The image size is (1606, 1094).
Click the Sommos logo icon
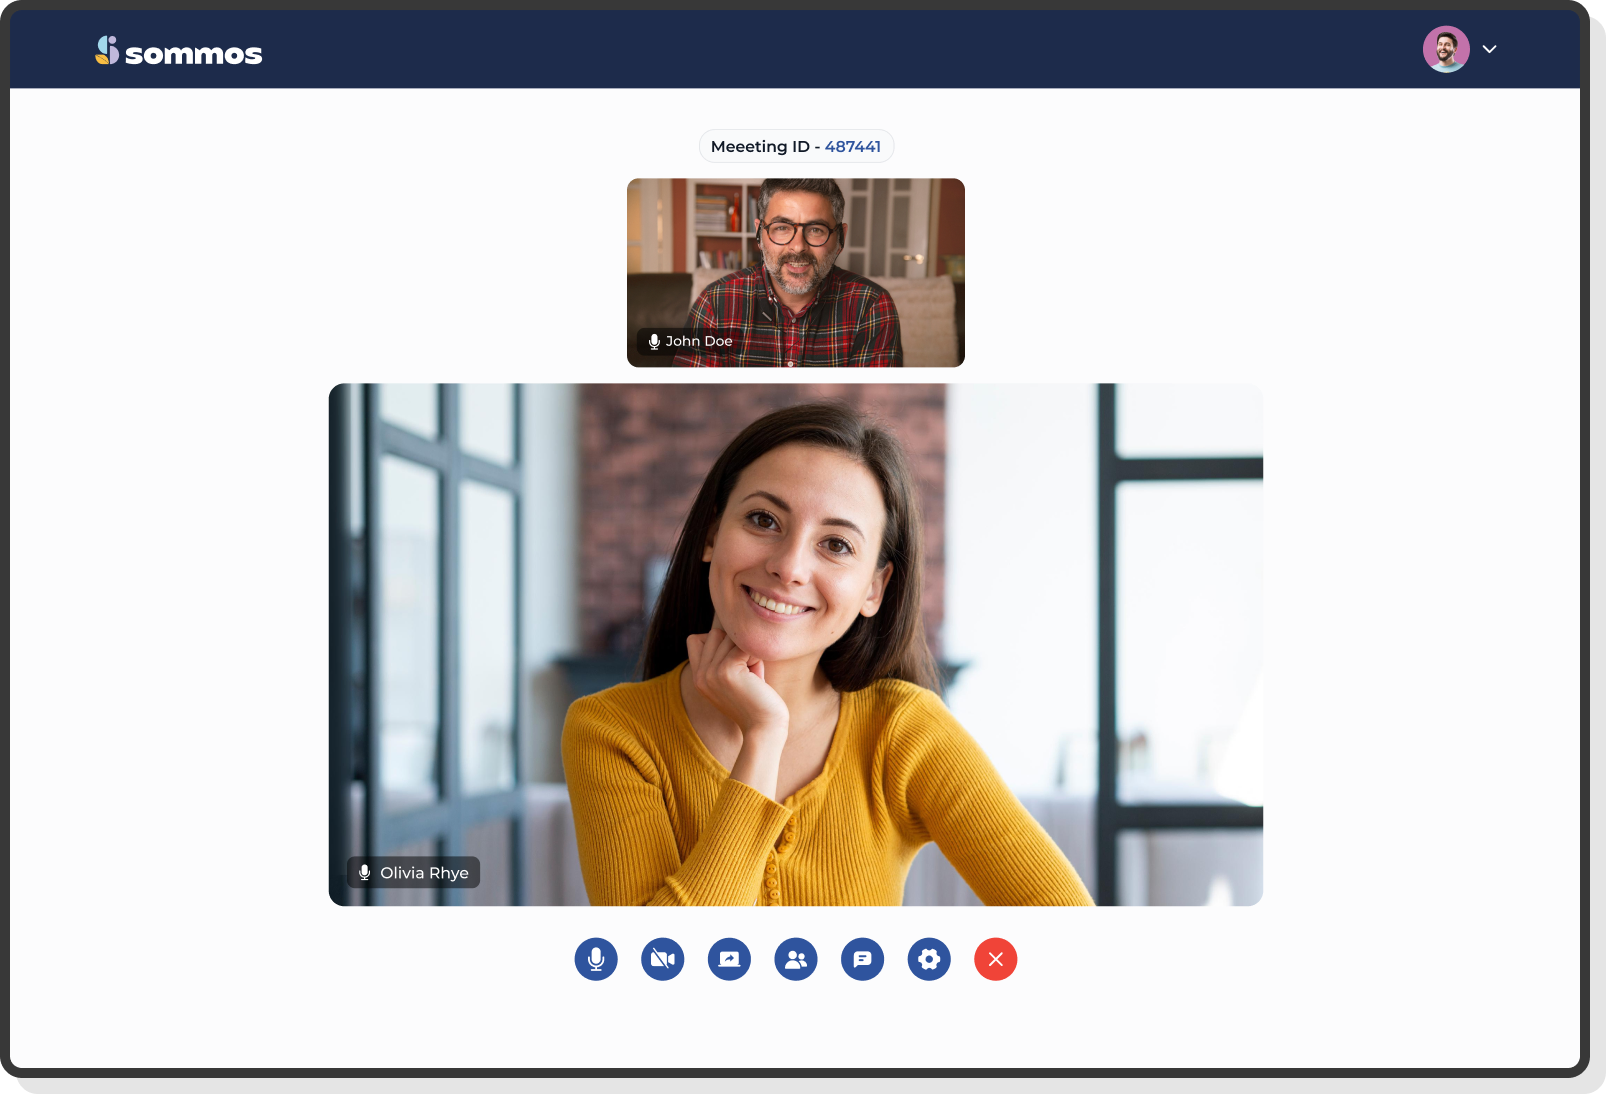tap(107, 50)
